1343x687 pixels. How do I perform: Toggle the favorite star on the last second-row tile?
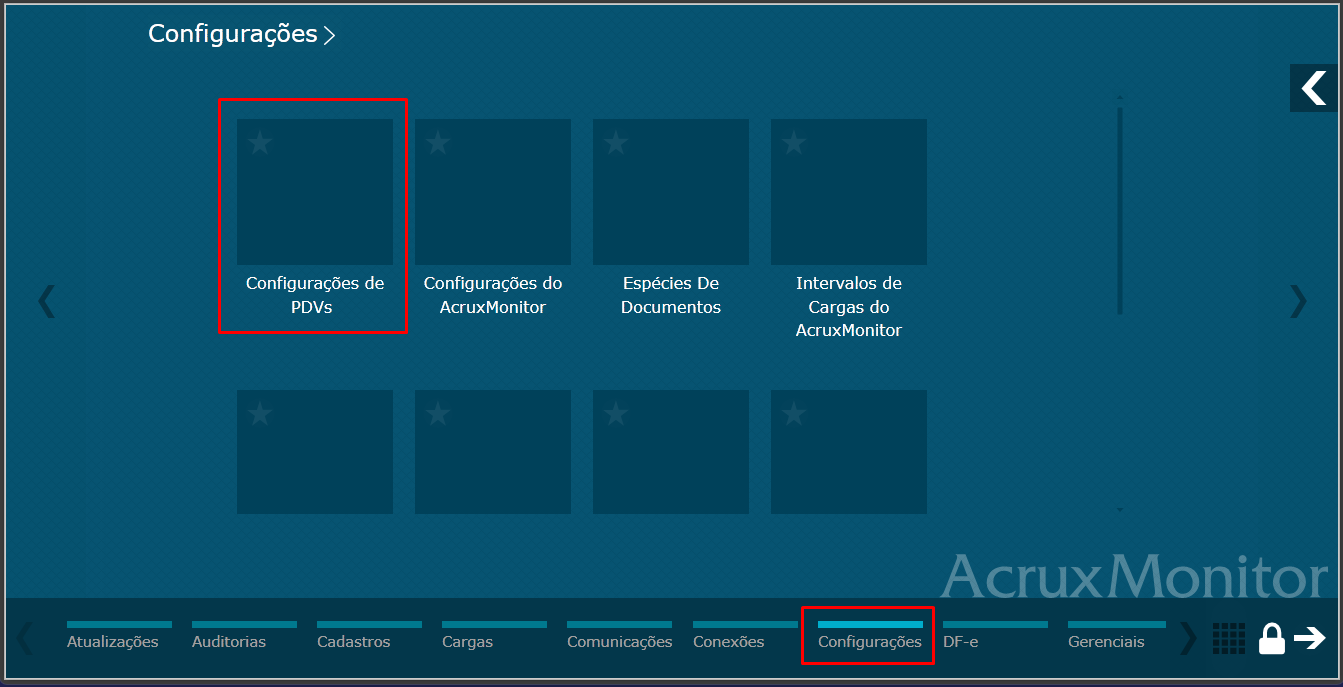(793, 413)
